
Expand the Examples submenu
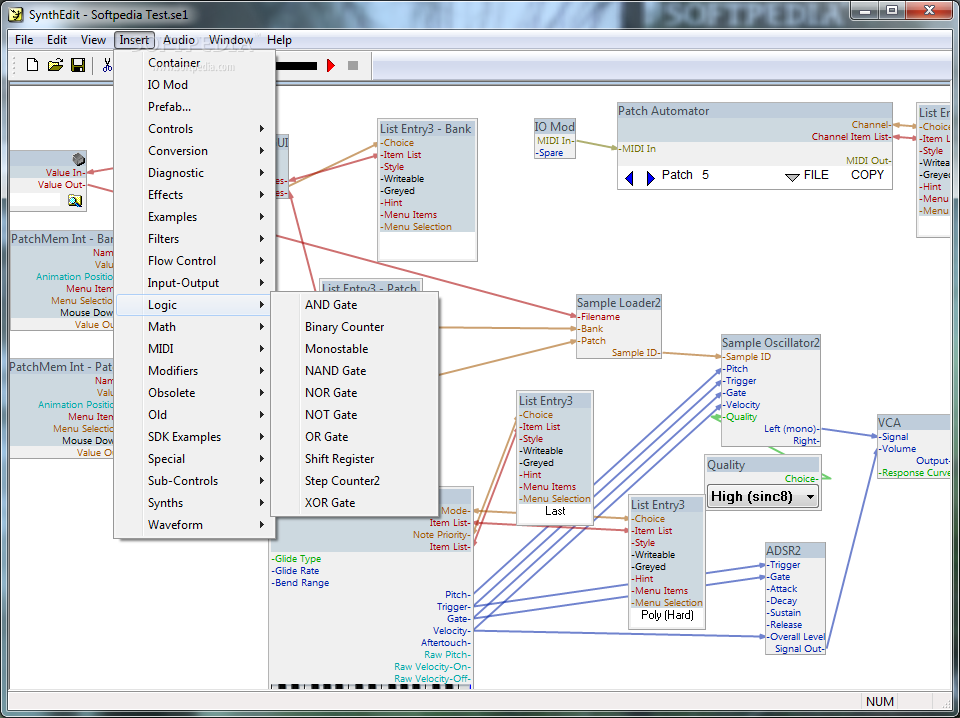coord(195,217)
